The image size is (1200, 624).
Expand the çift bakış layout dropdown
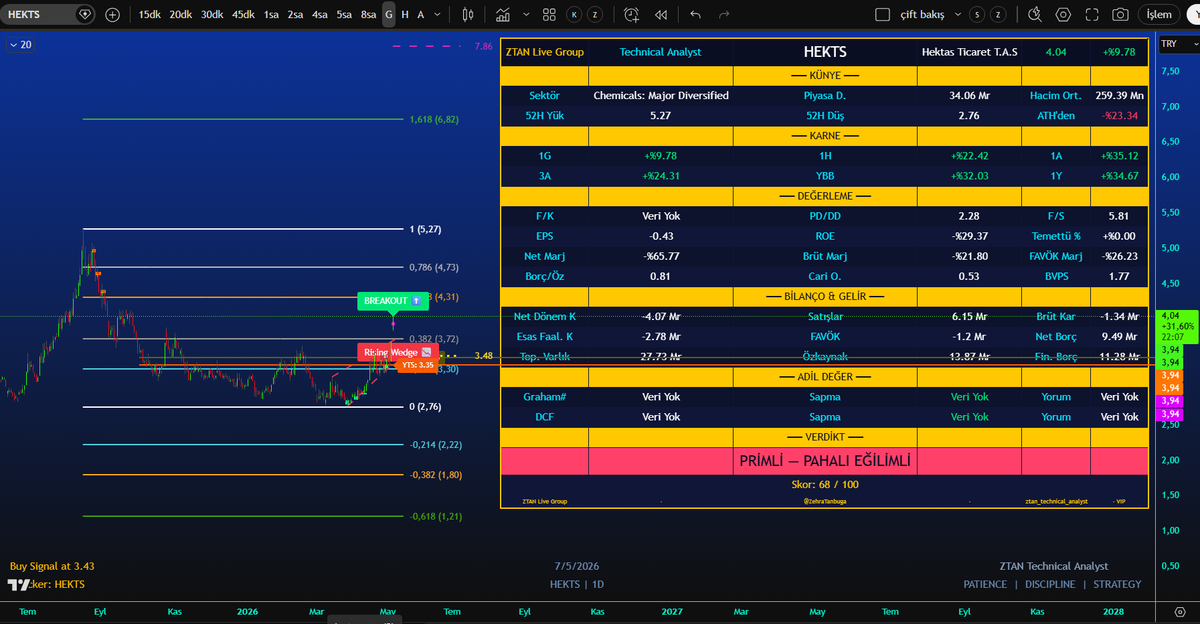958,15
